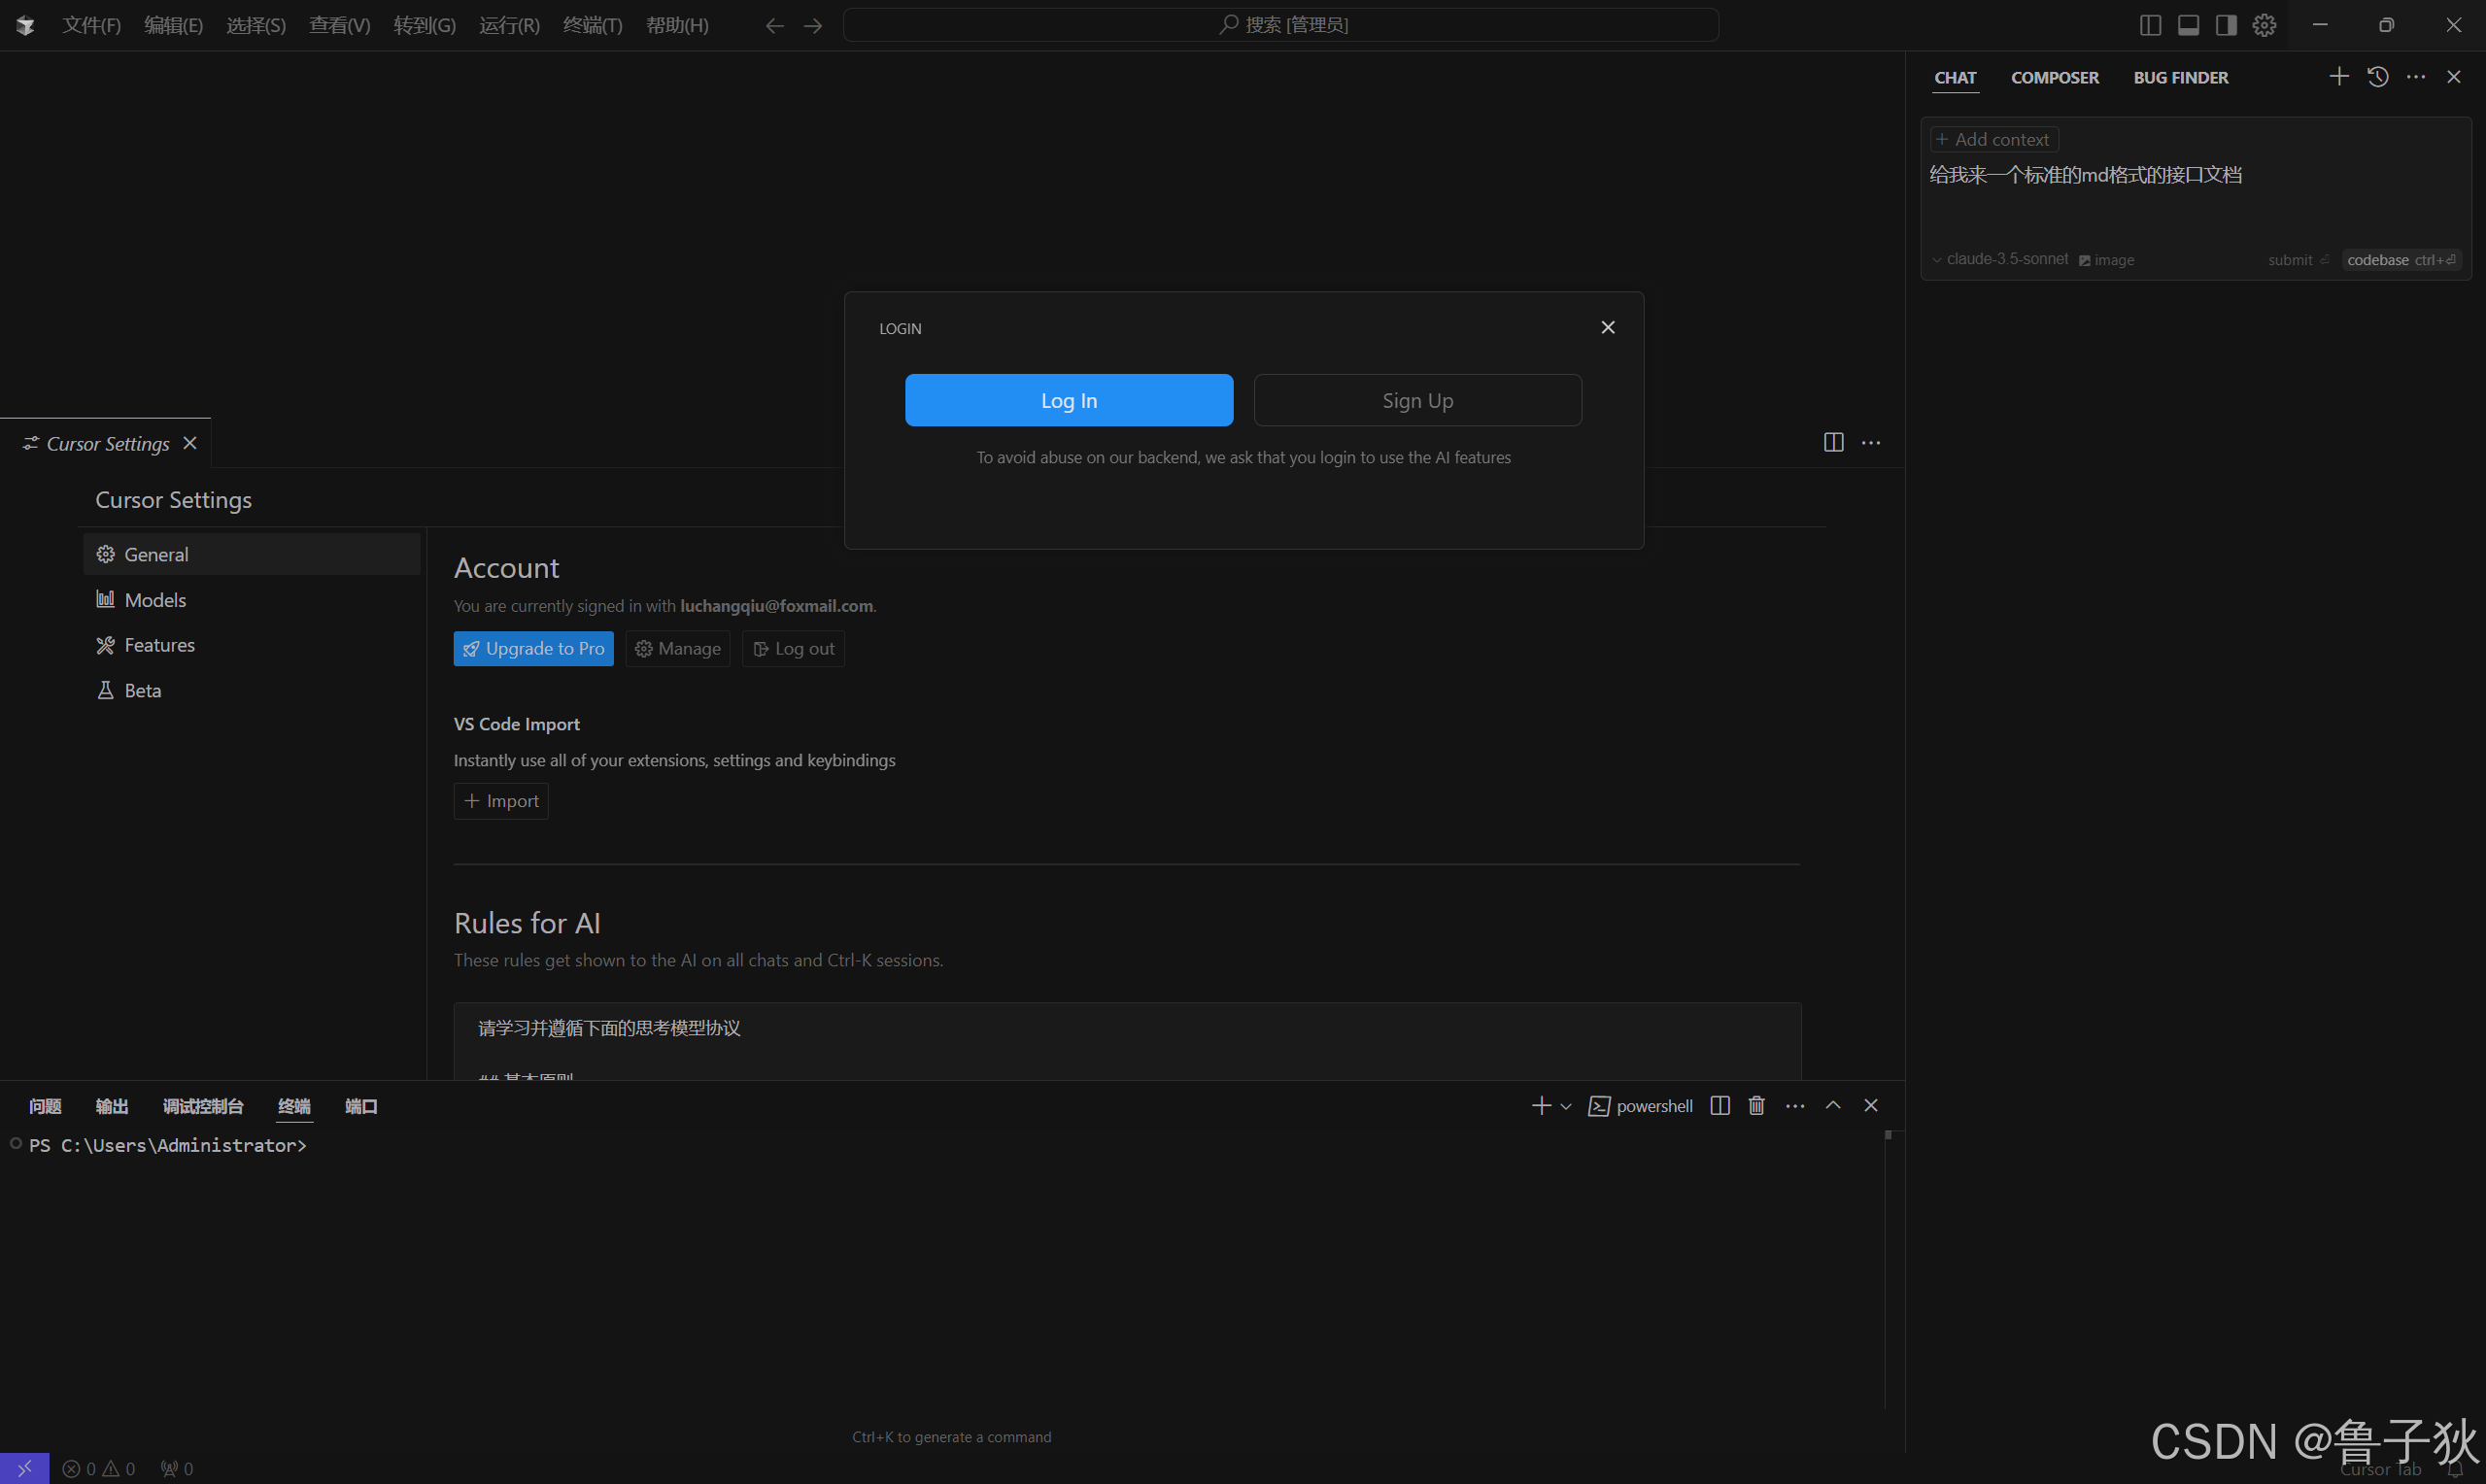
Task: Click the search box in title bar
Action: click(1280, 25)
